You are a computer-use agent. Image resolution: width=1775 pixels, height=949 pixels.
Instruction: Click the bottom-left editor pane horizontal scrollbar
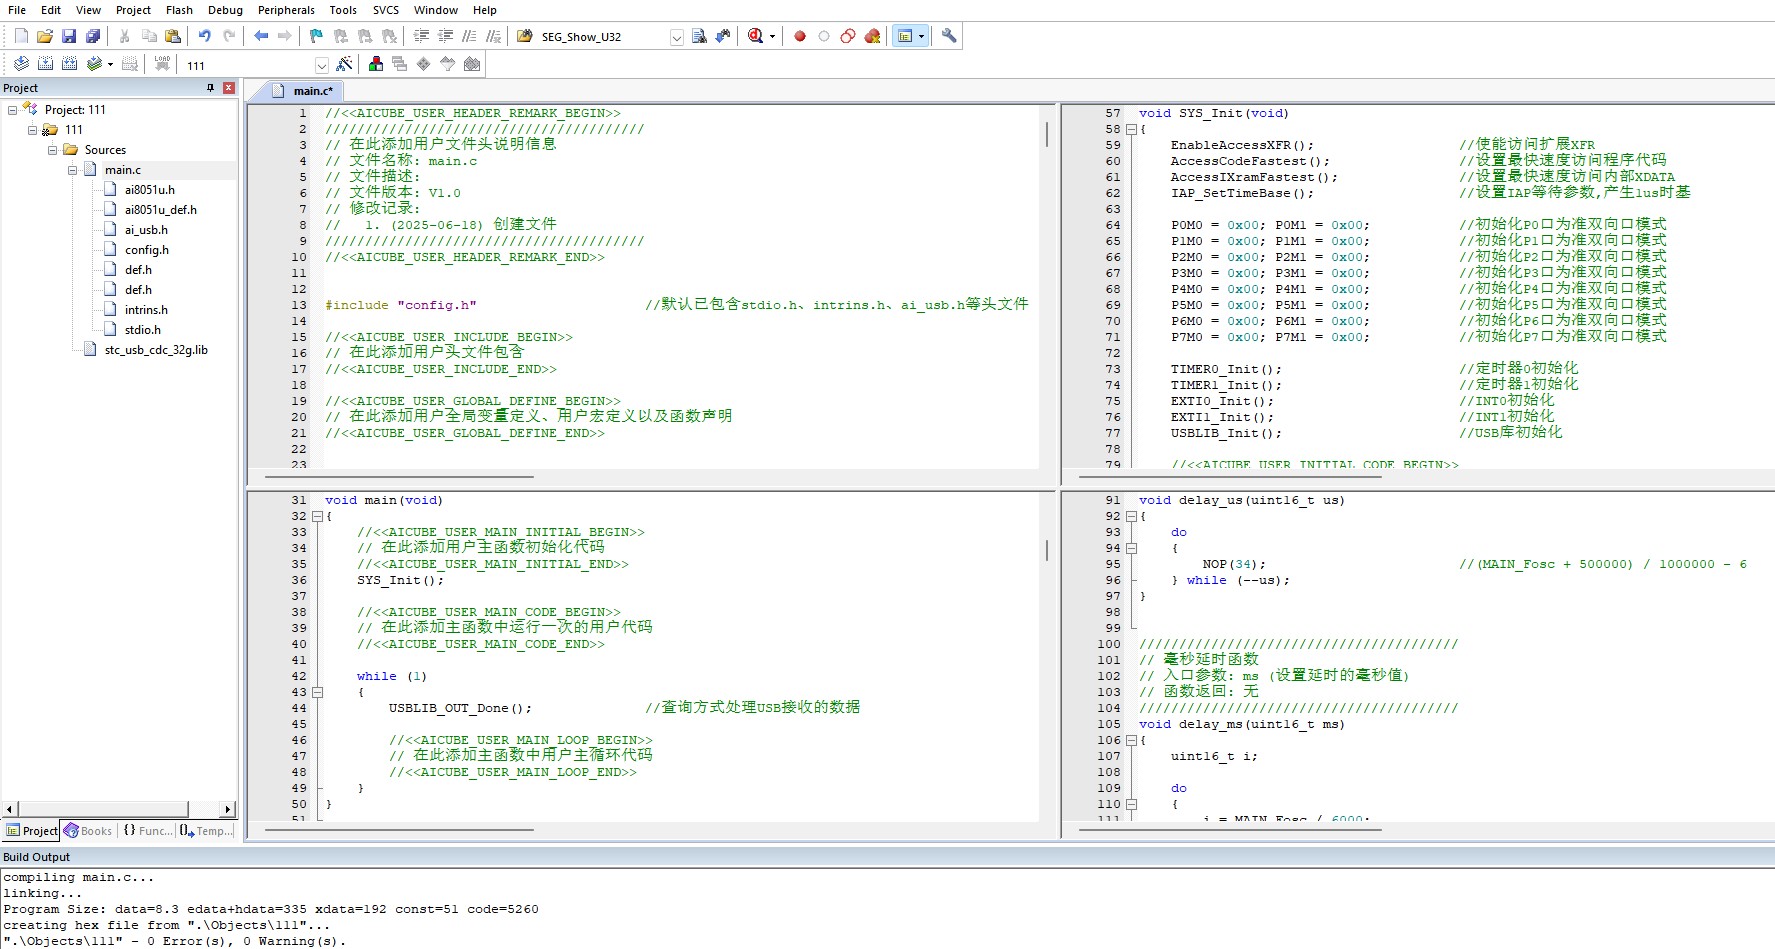(x=400, y=829)
